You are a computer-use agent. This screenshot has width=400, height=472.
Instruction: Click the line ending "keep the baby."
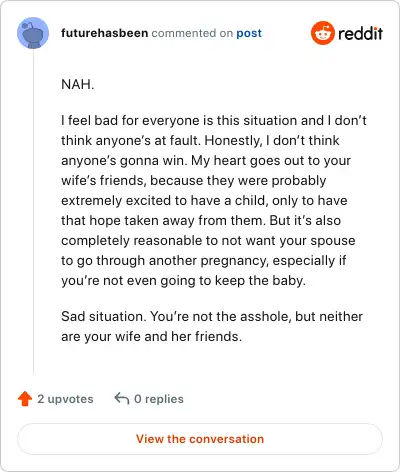click(x=183, y=281)
